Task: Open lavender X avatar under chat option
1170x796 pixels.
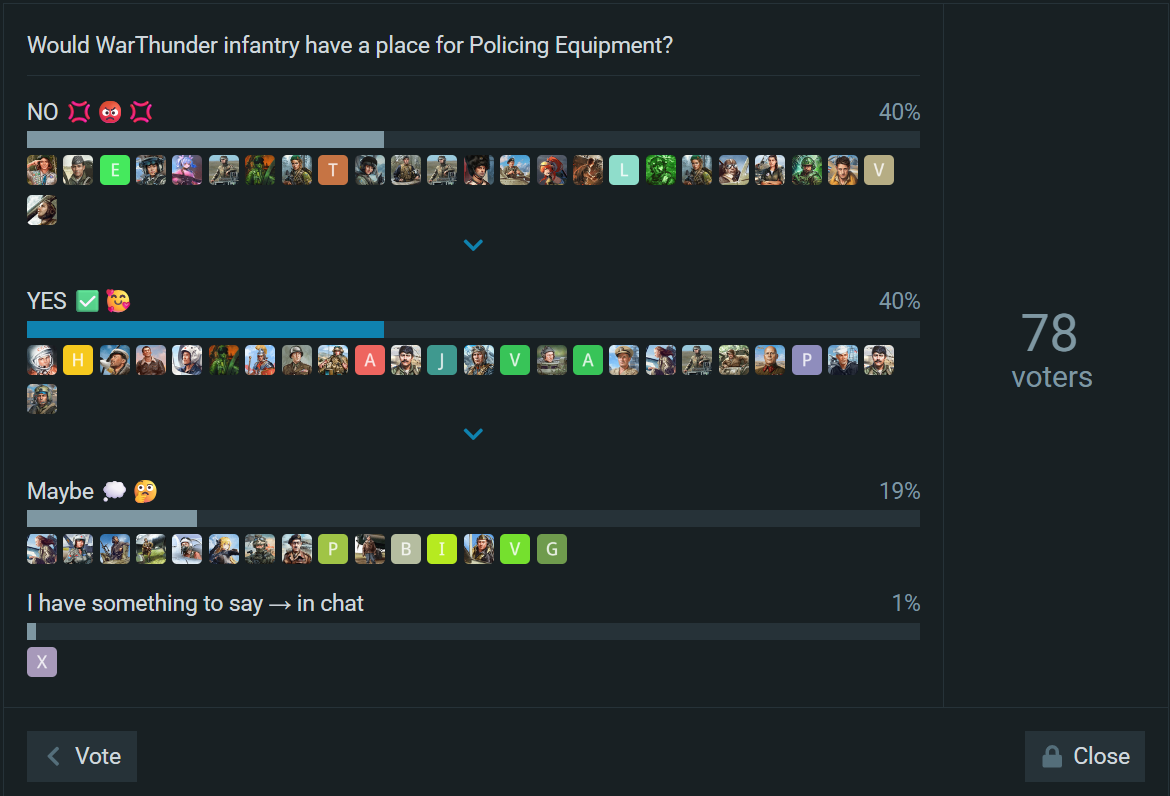Action: pyautogui.click(x=42, y=662)
